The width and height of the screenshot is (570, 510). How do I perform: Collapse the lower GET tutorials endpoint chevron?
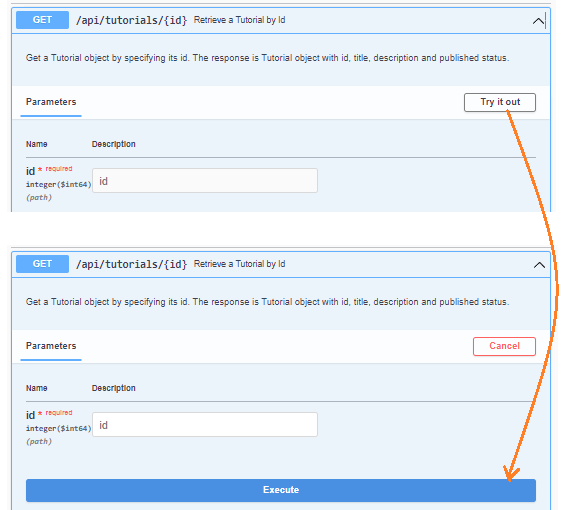[539, 265]
